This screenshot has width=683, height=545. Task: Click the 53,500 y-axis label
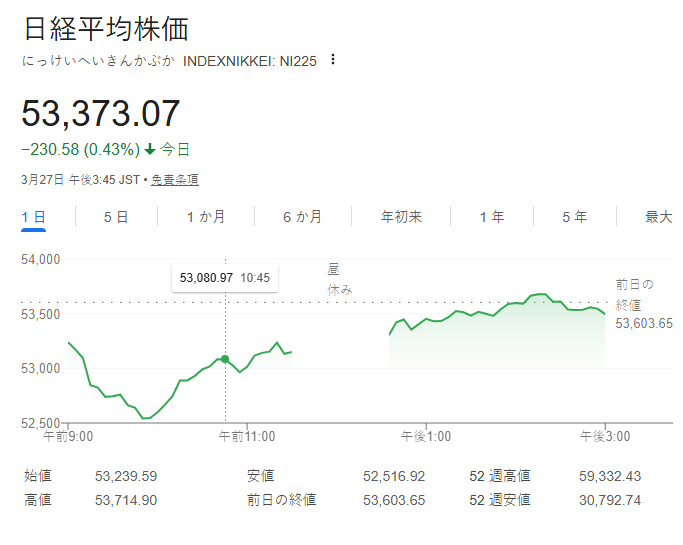coord(41,314)
